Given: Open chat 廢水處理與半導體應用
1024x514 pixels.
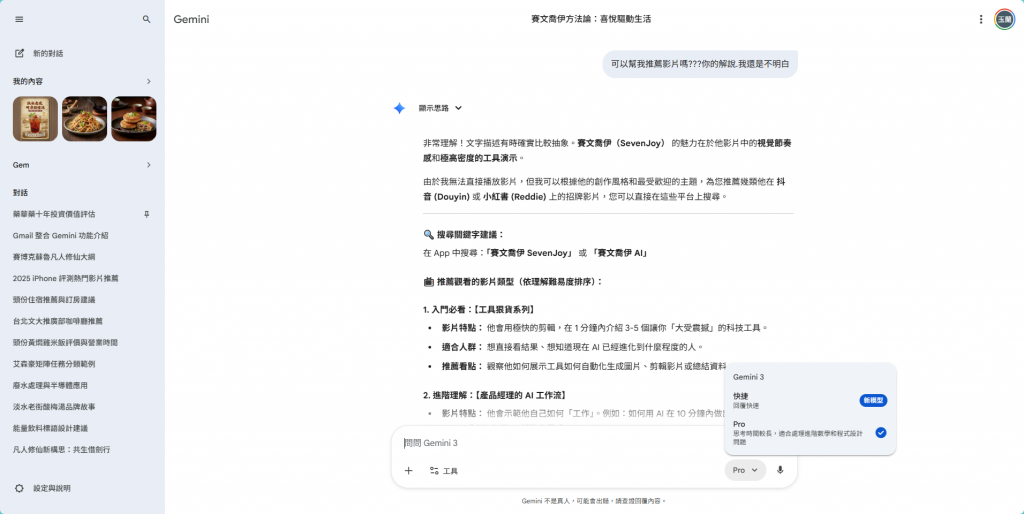Looking at the screenshot, I should click(50, 385).
